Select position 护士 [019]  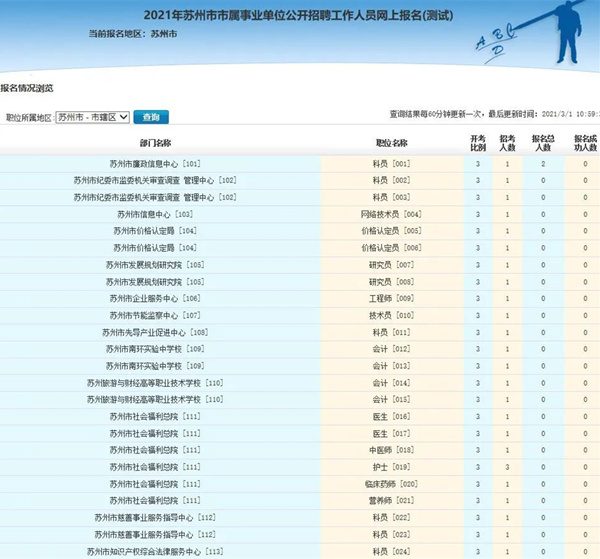pos(391,467)
